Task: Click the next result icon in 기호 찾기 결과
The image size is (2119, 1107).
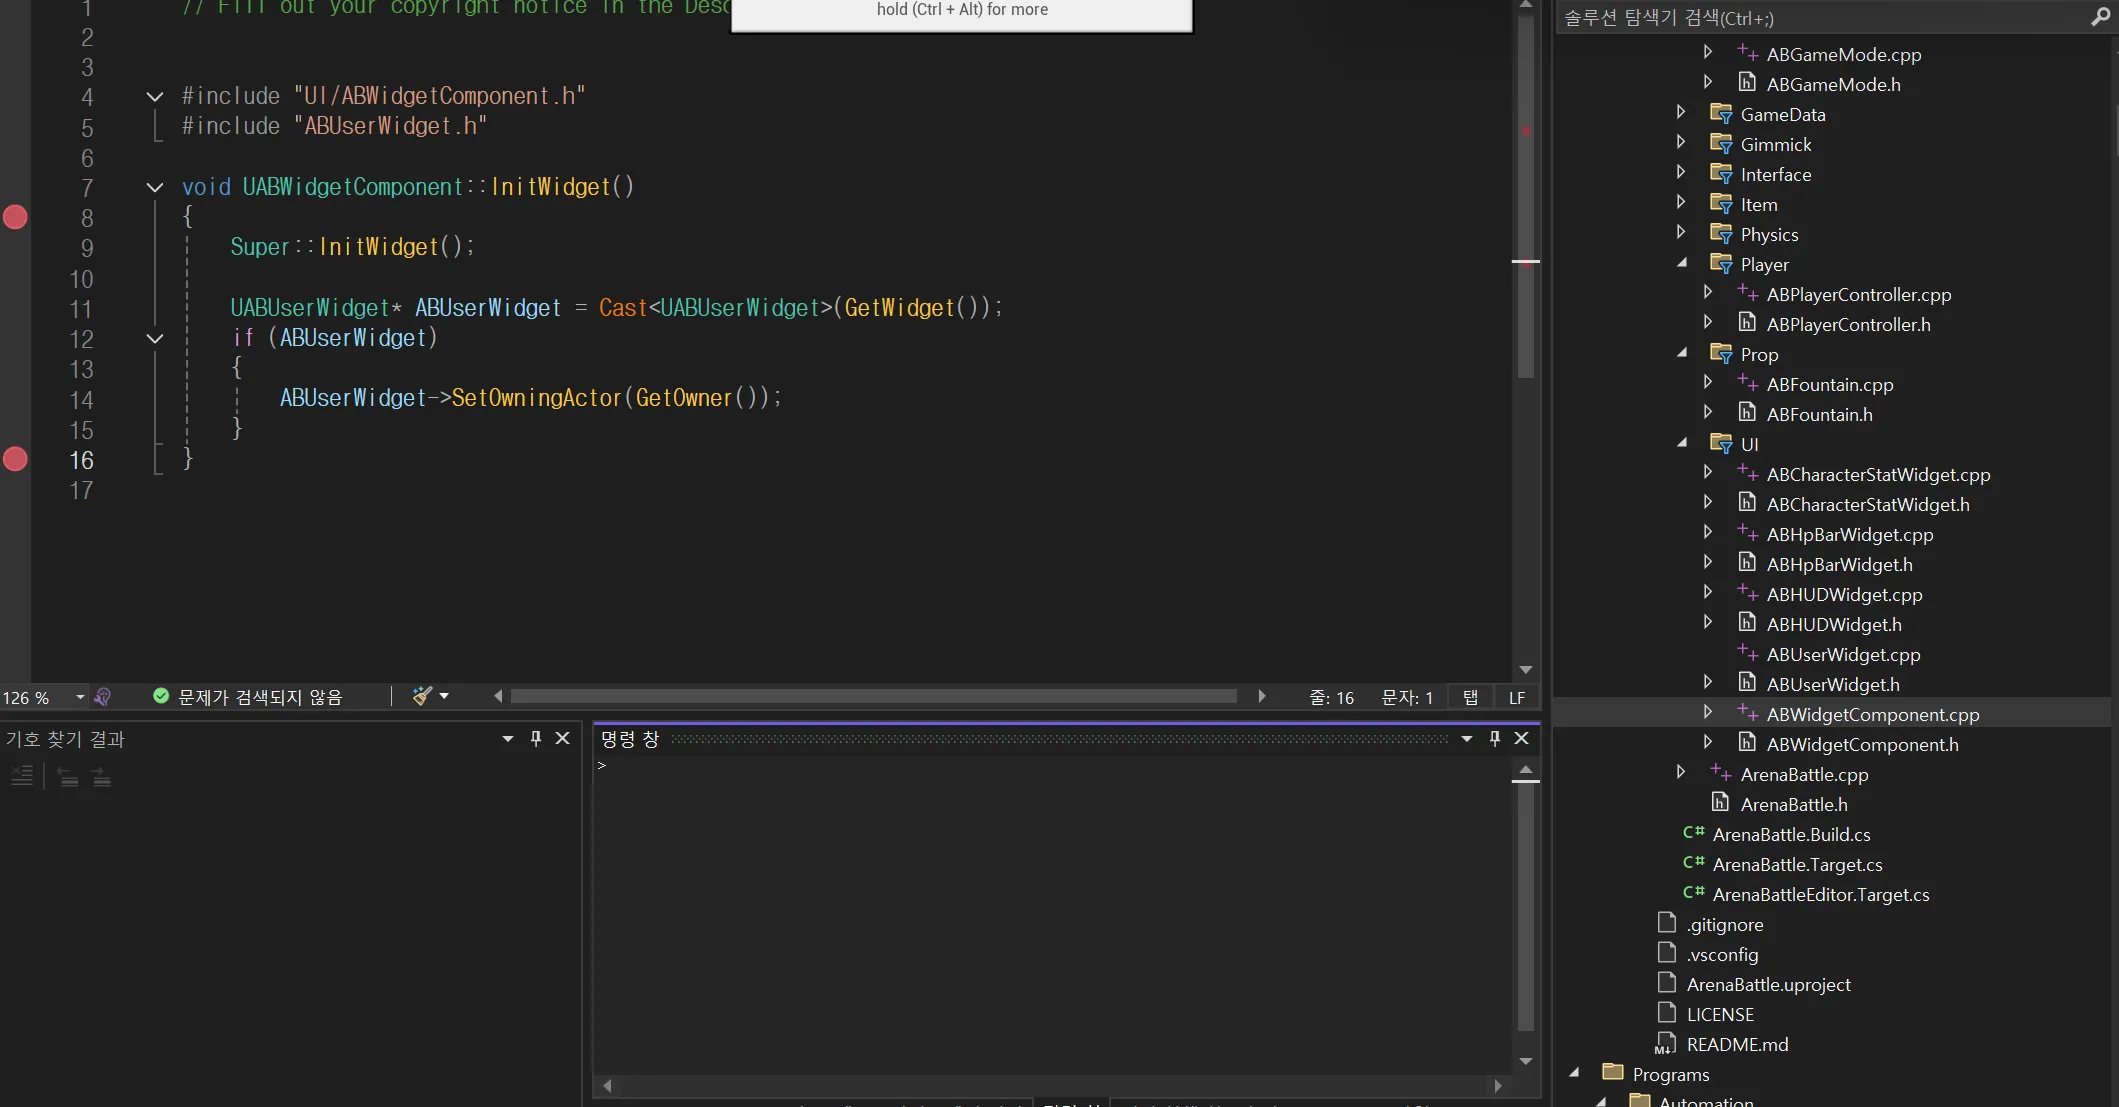Action: pos(101,777)
